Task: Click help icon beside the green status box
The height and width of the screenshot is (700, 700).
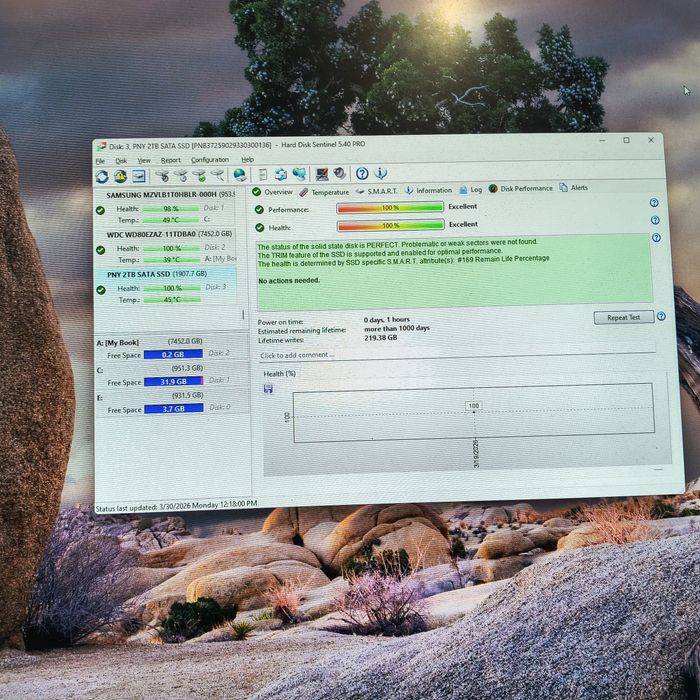Action: point(656,238)
